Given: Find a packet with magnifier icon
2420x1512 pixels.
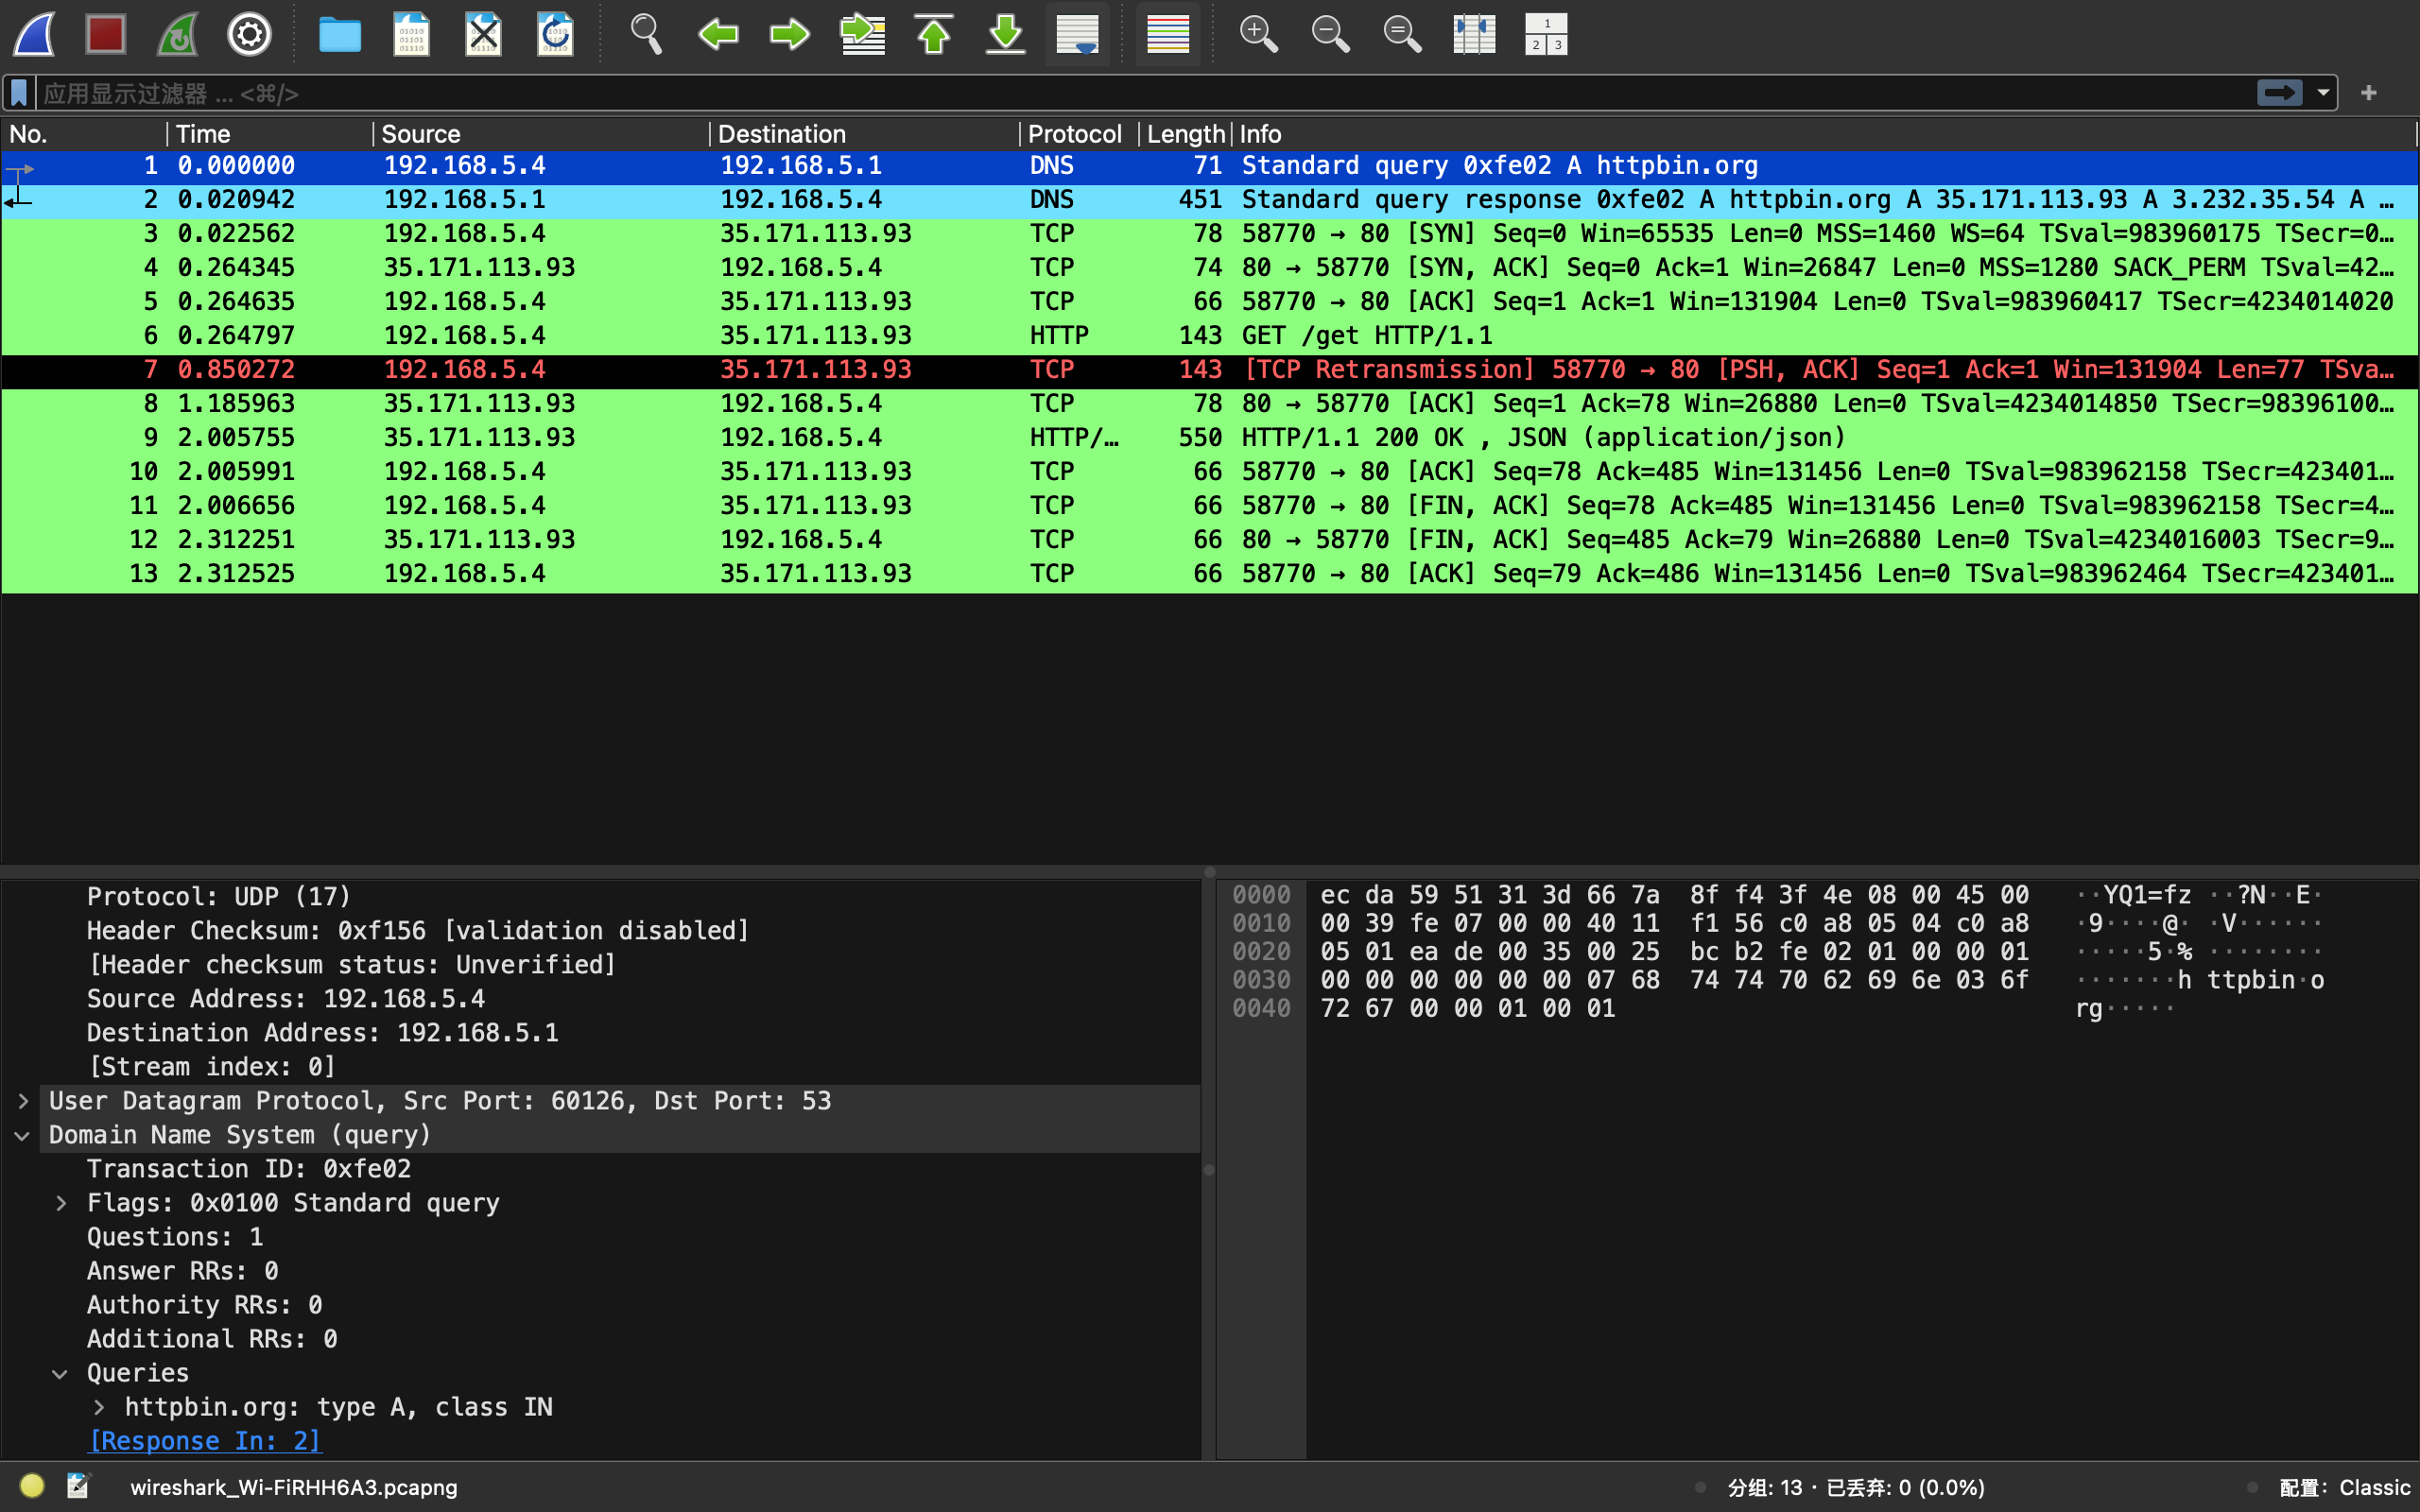Looking at the screenshot, I should pos(646,34).
